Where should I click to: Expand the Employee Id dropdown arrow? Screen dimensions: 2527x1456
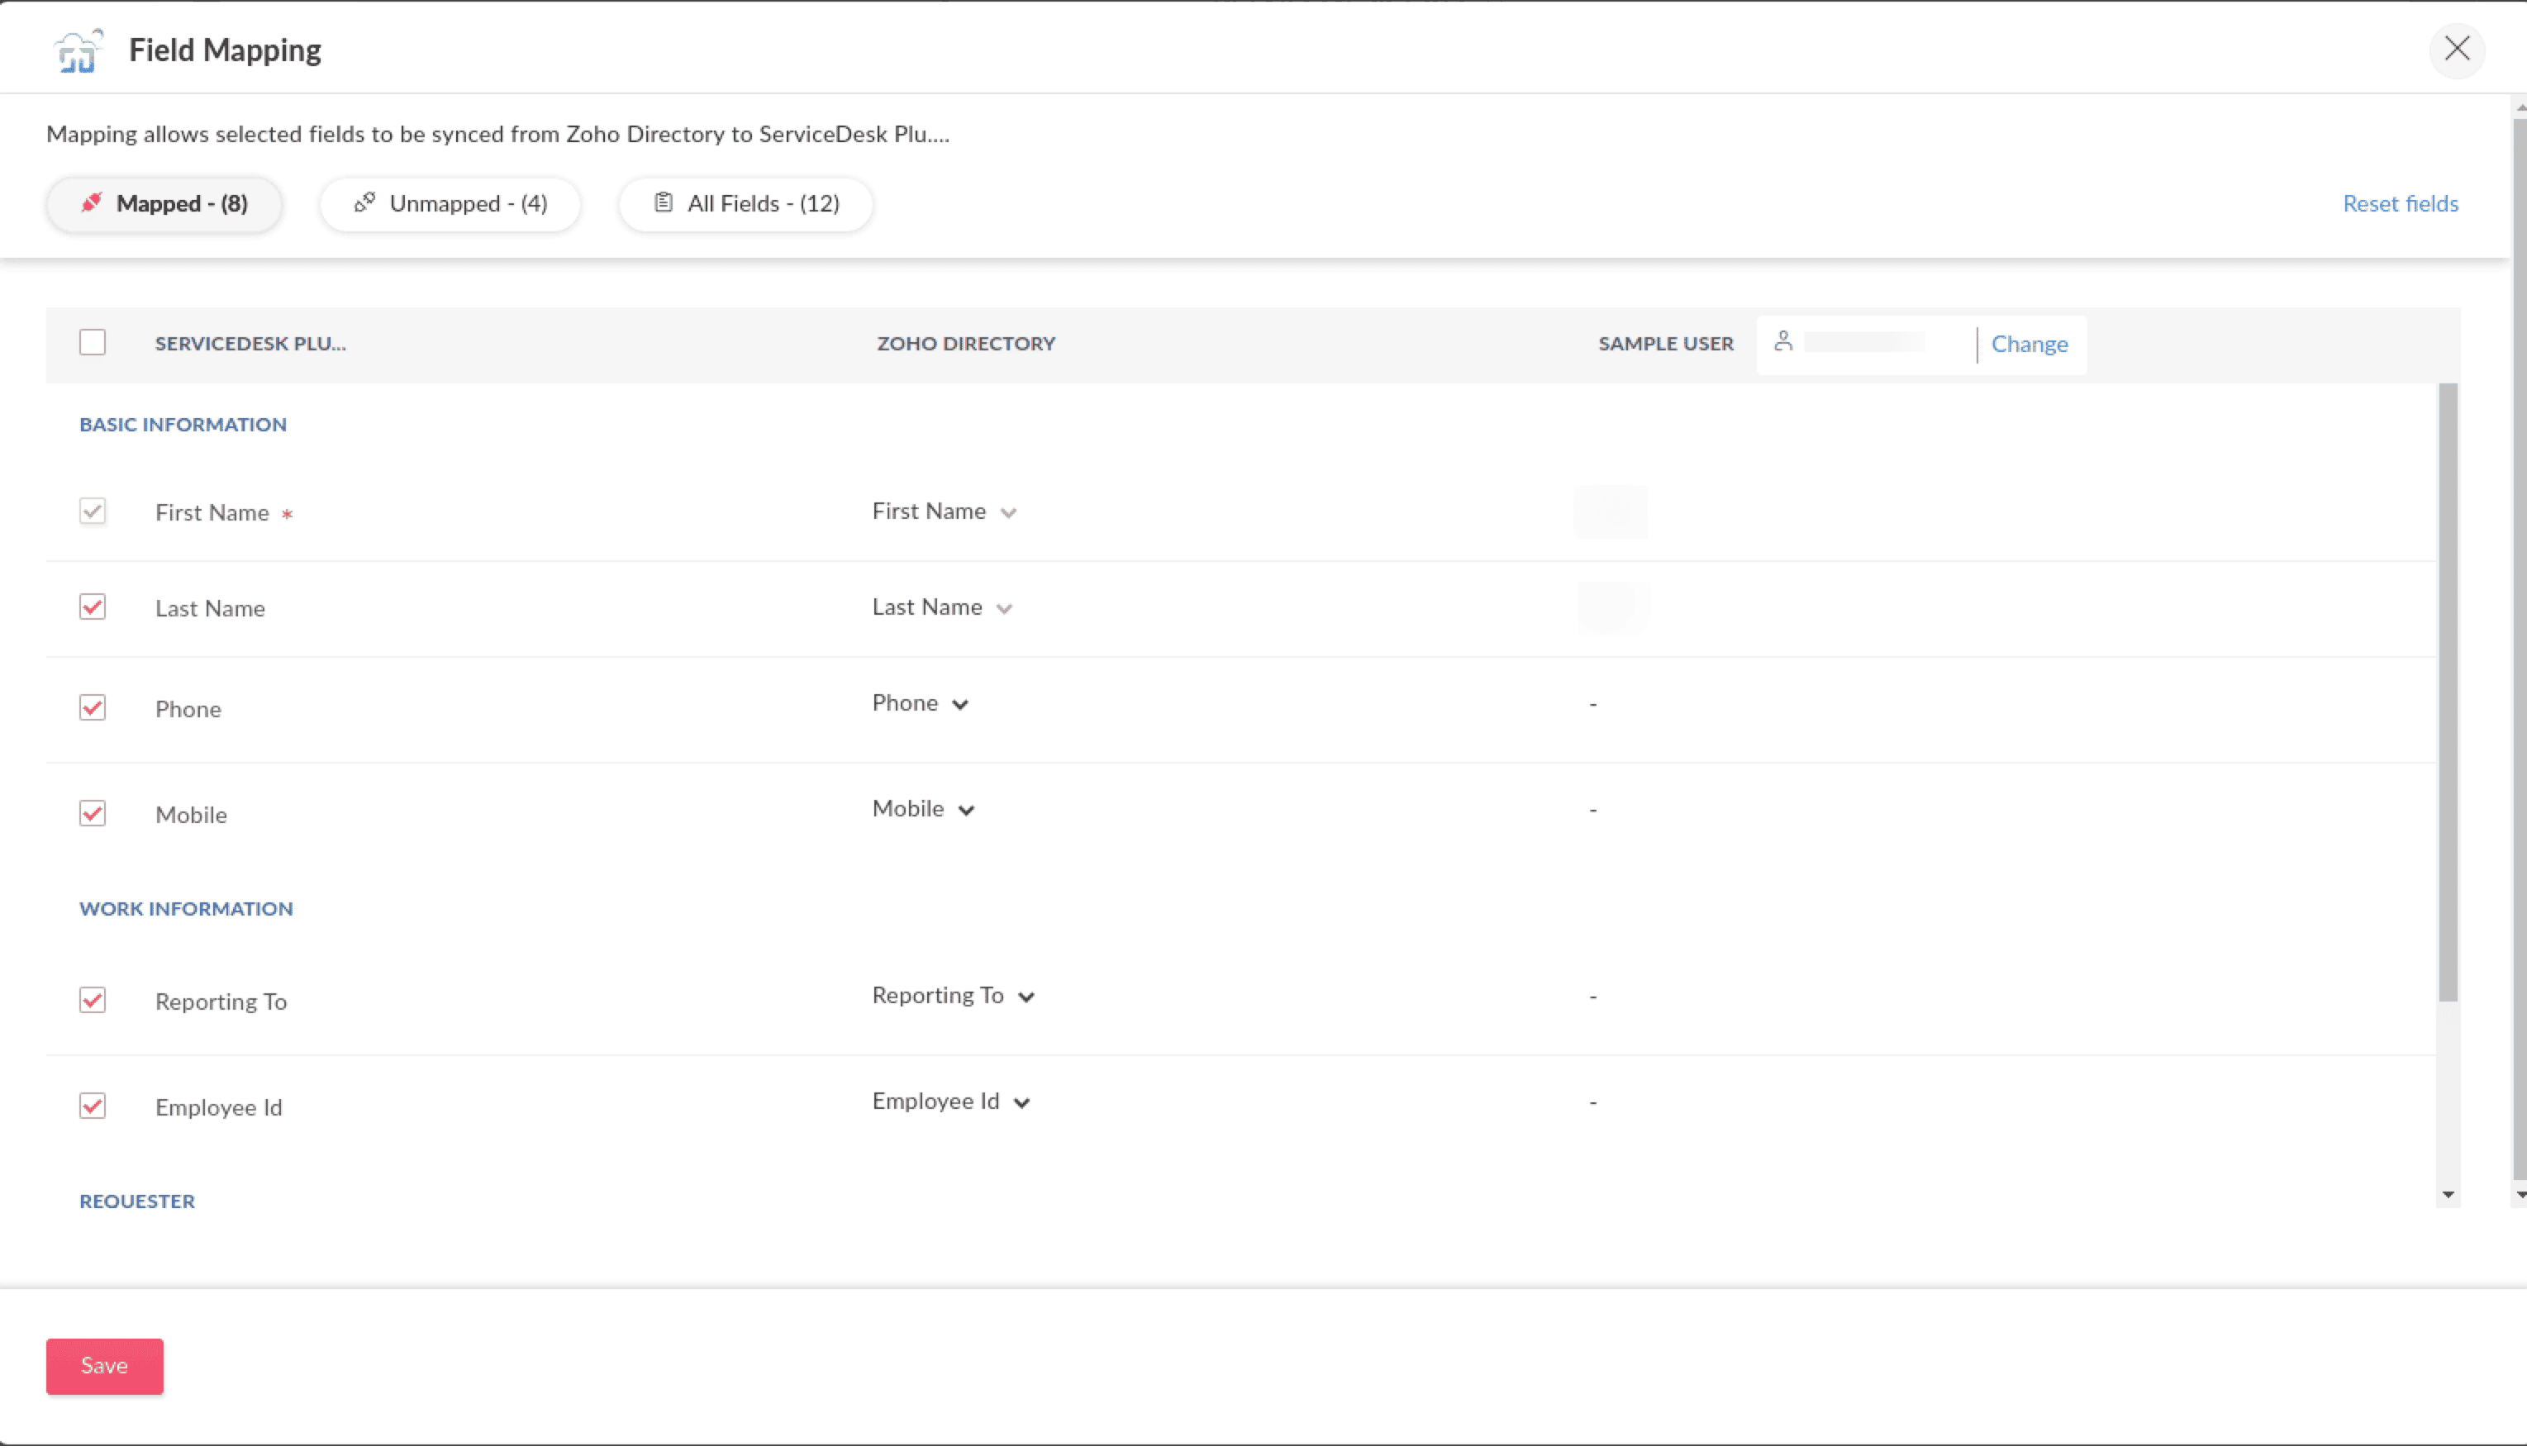point(1021,1102)
